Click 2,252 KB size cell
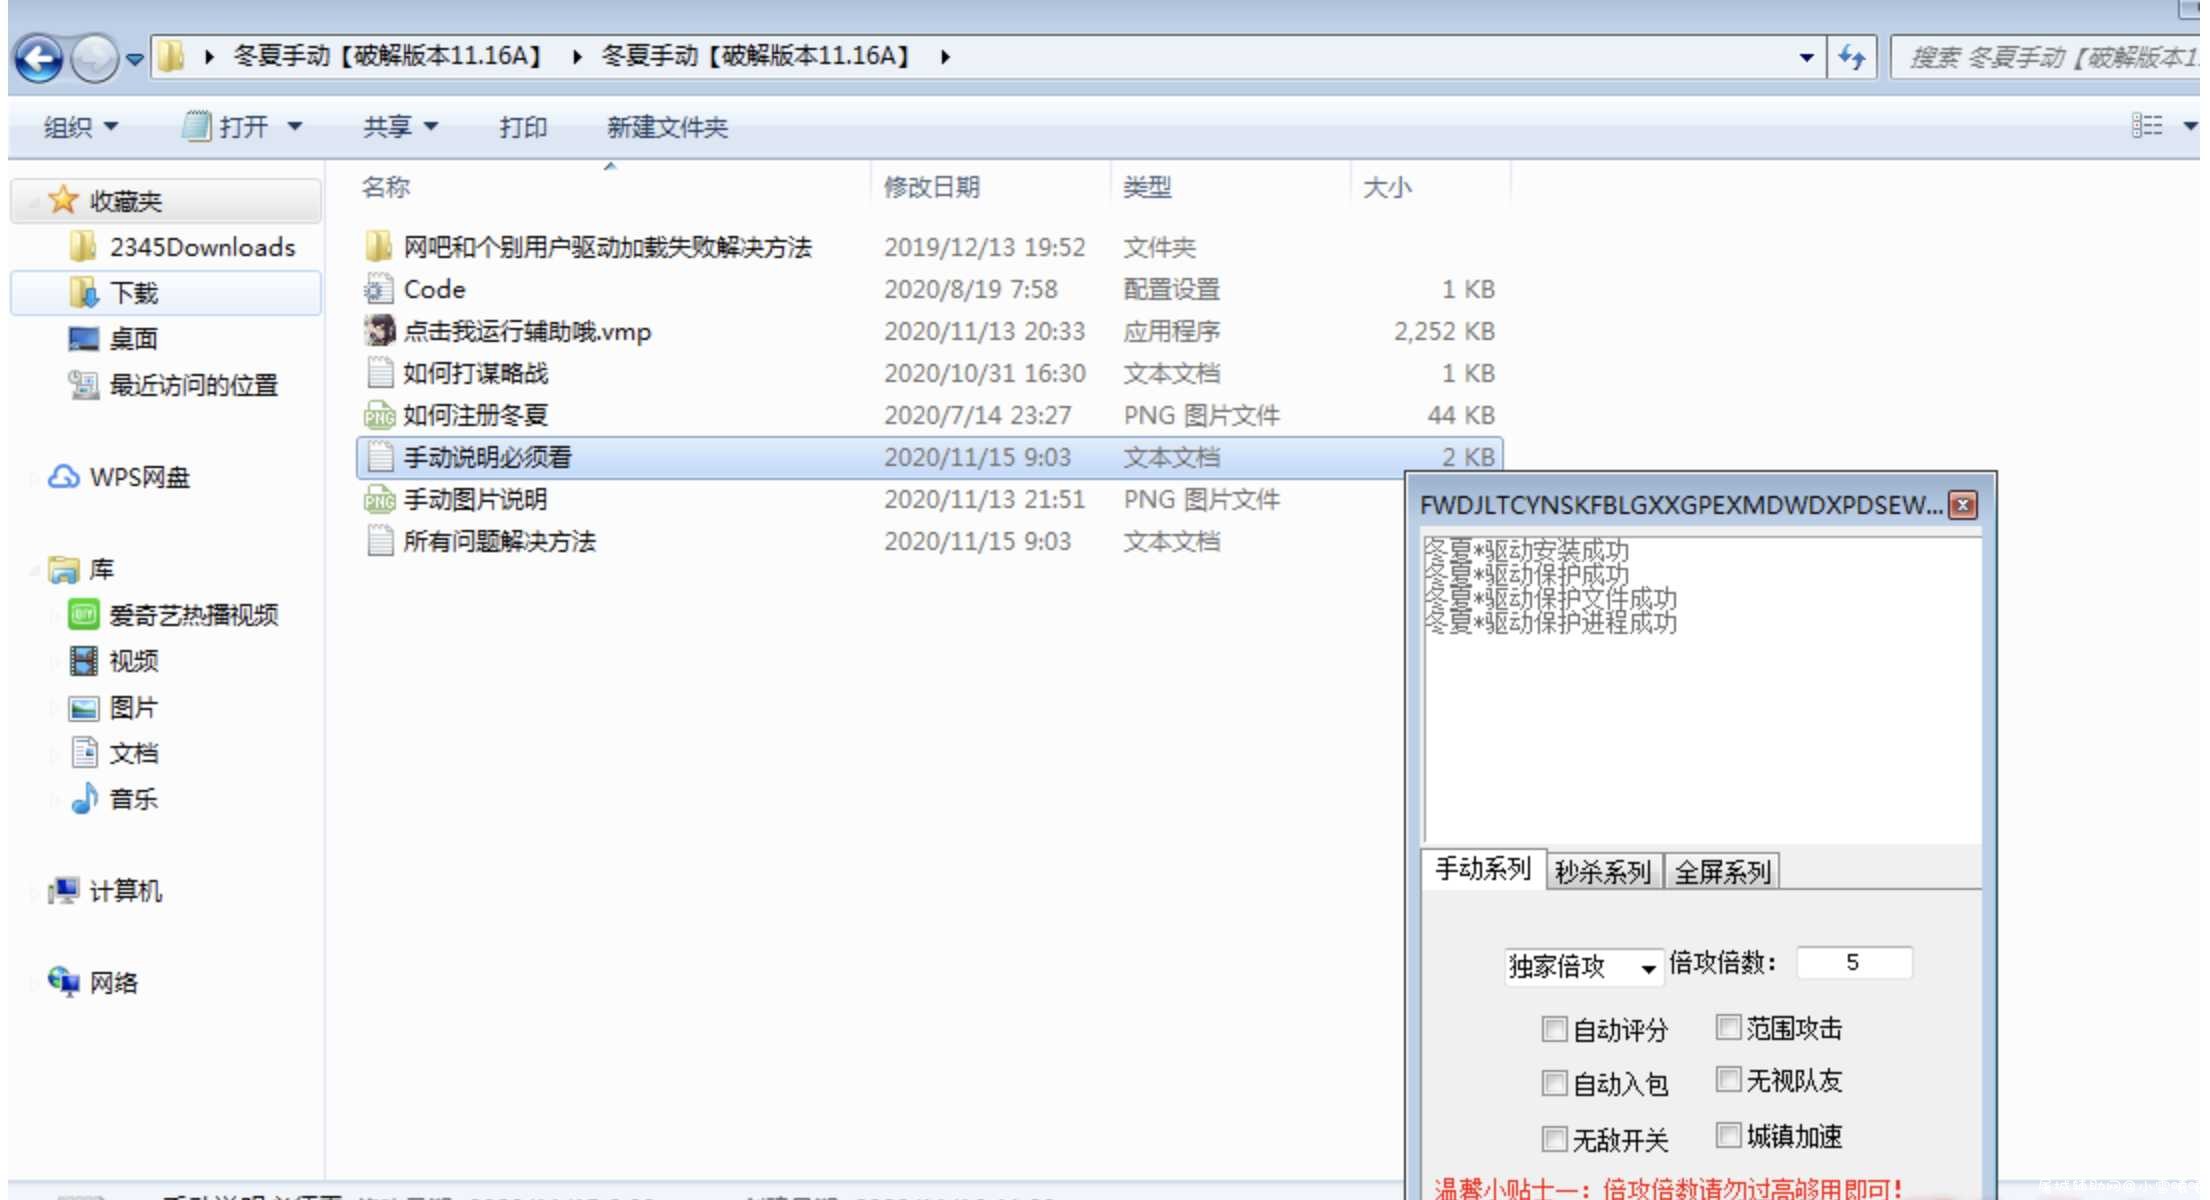This screenshot has width=2210, height=1200. 1444,331
